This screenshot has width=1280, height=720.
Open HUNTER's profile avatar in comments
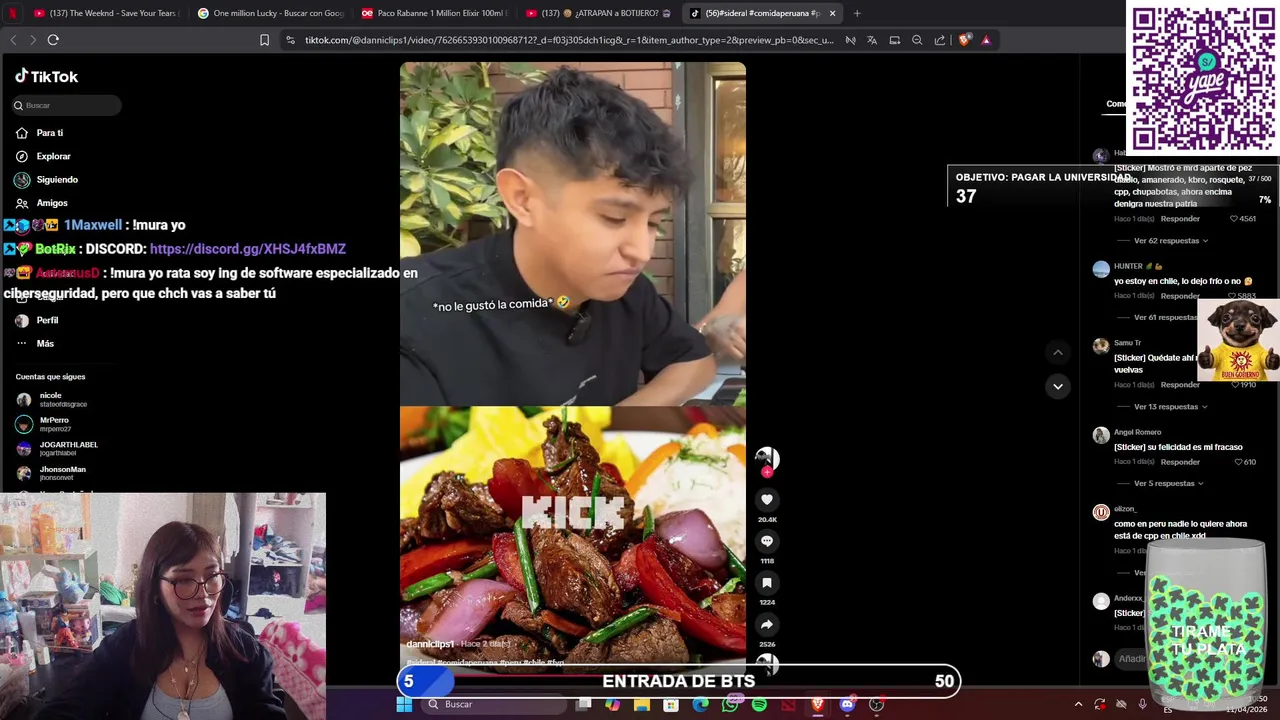[1101, 269]
